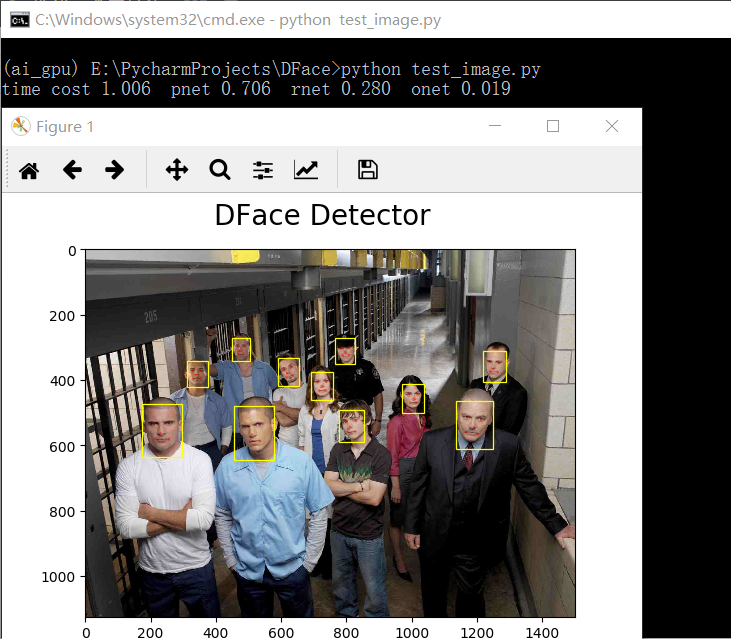
Task: Reset view with the Home toolbar icon
Action: (x=29, y=170)
